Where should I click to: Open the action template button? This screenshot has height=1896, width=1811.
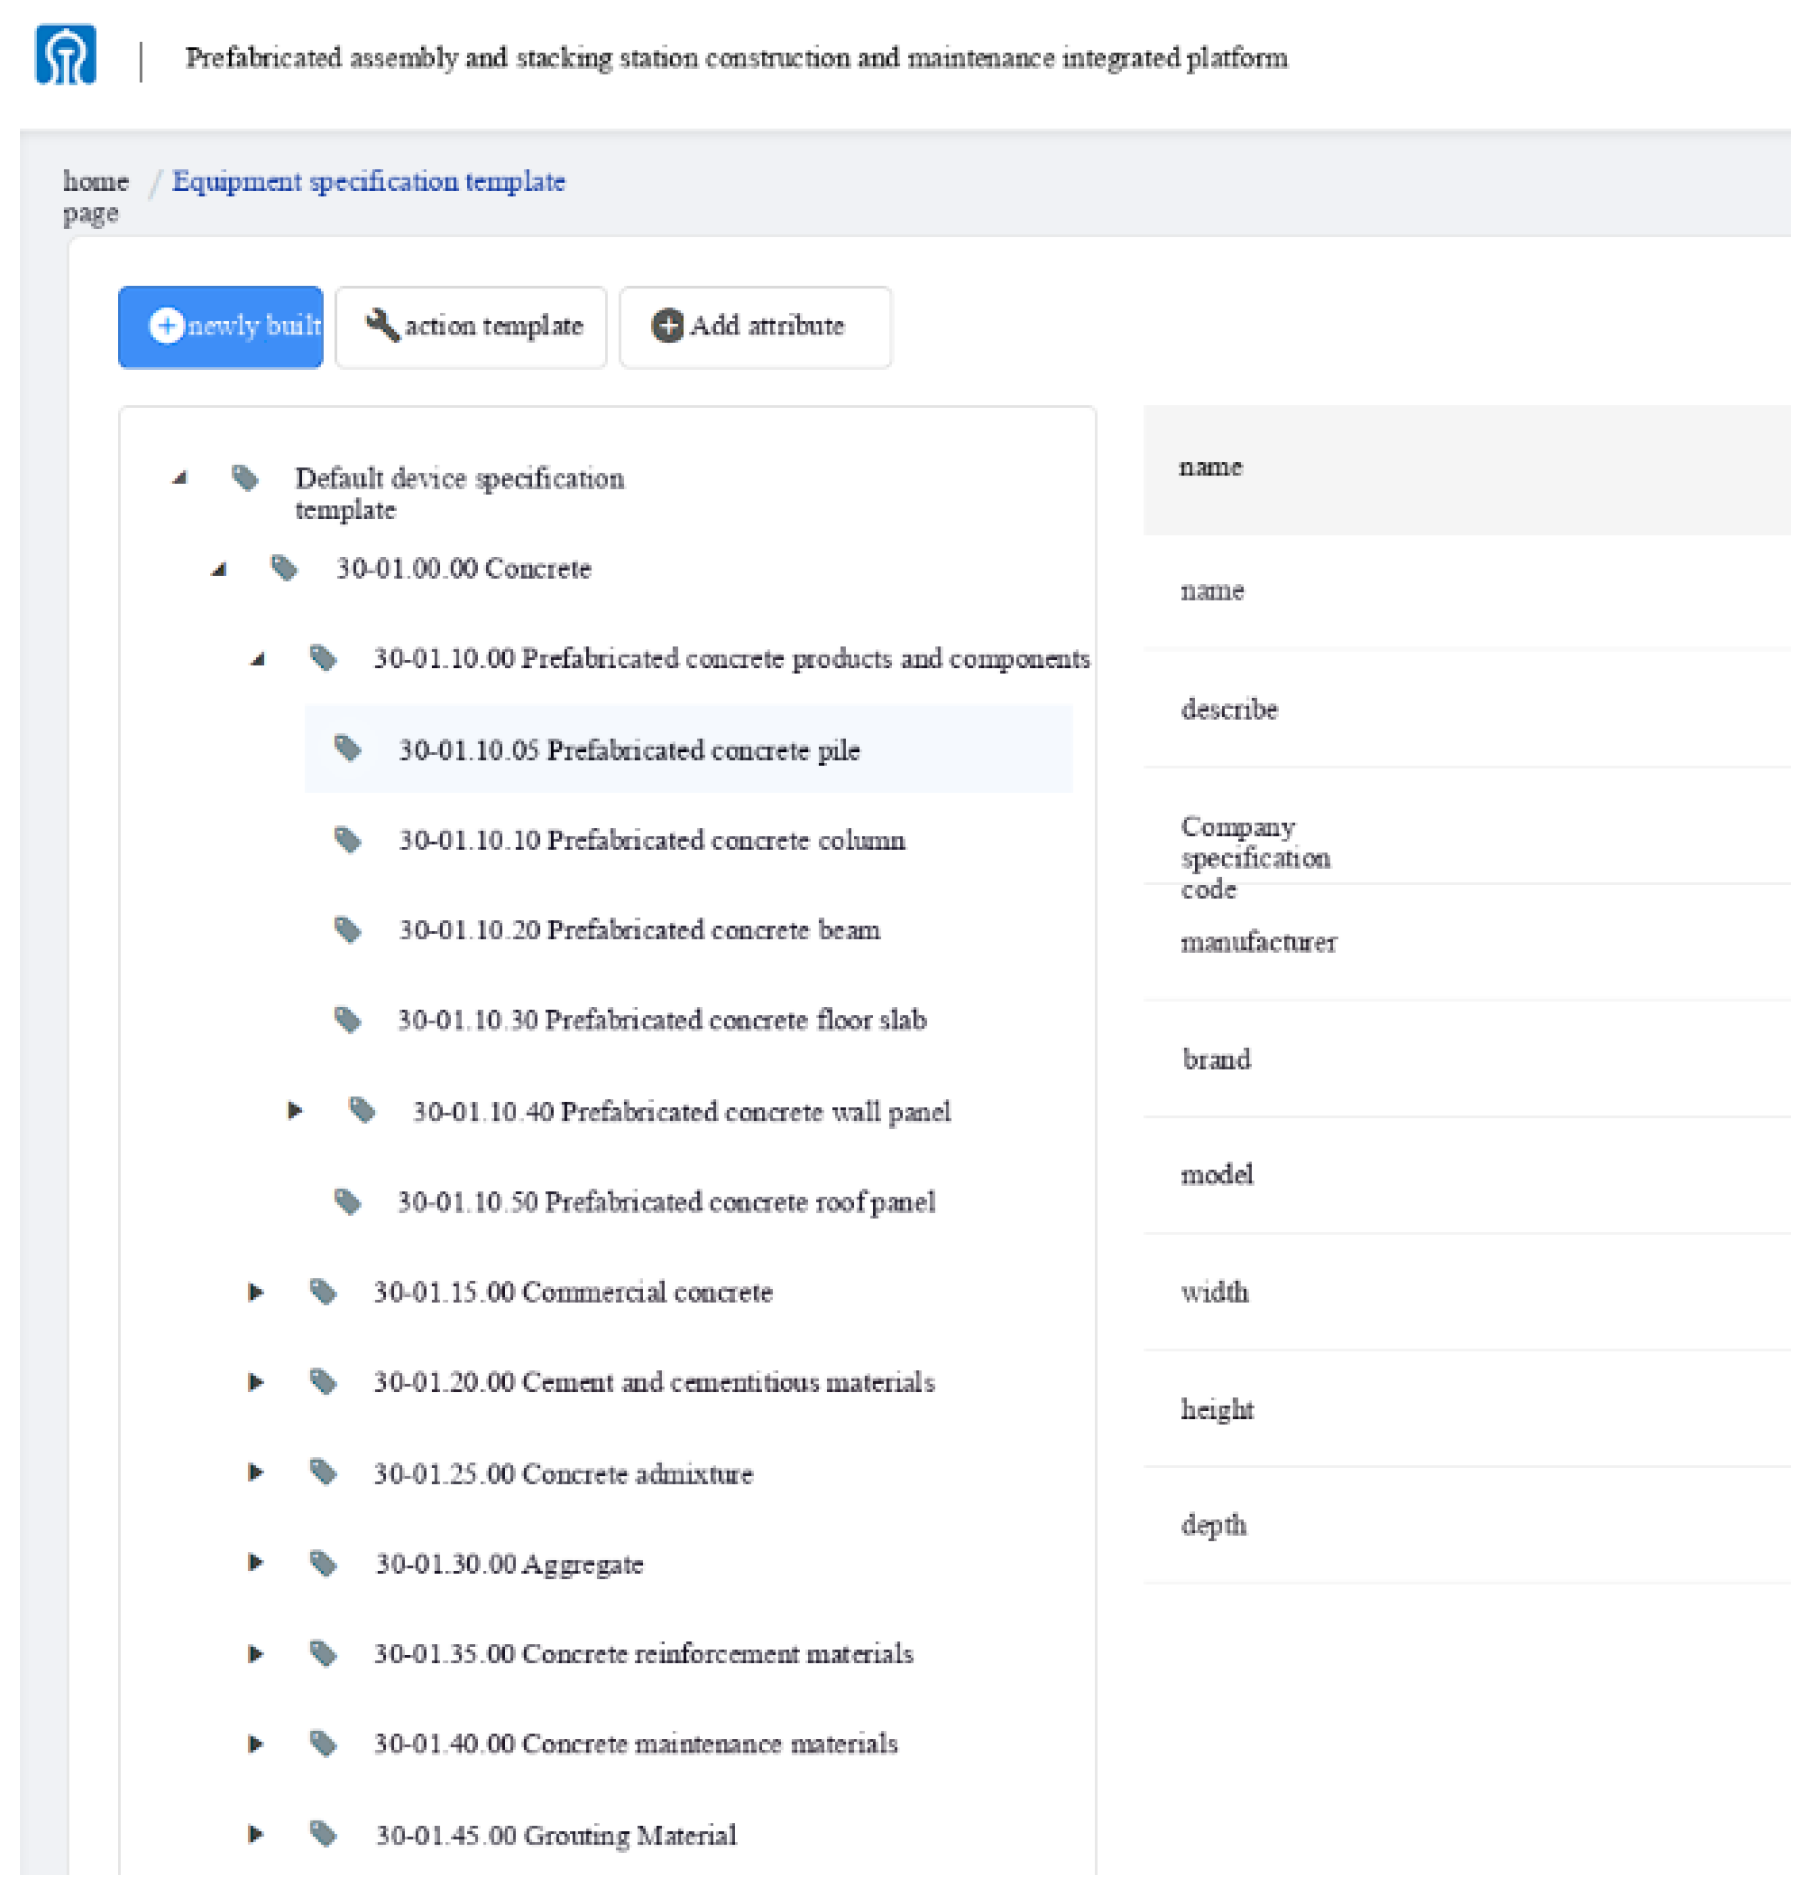(x=471, y=327)
